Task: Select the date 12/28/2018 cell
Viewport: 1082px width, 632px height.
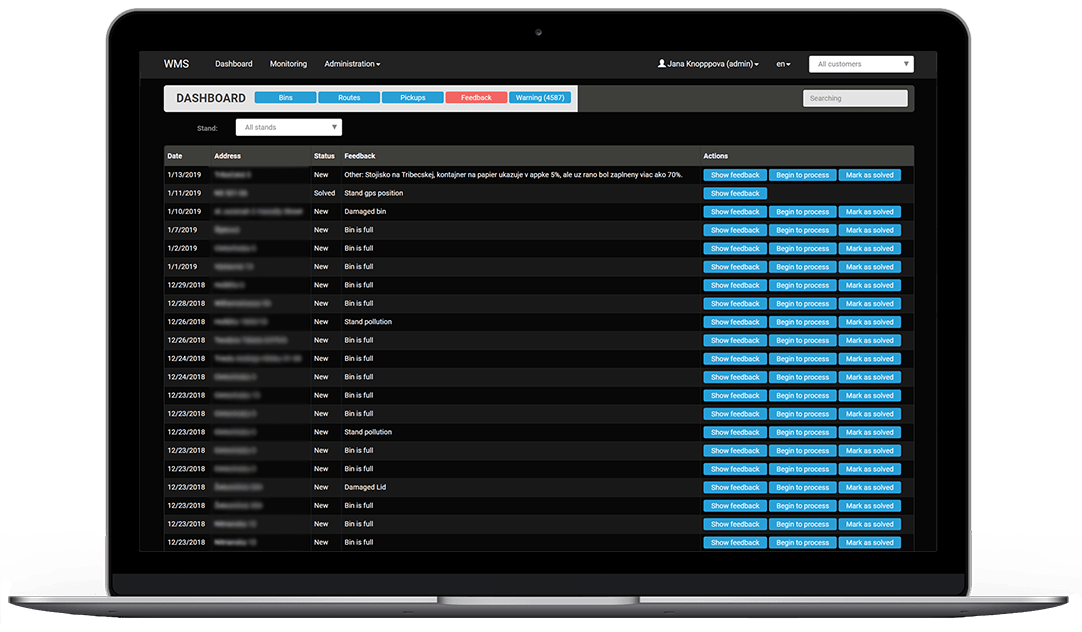Action: coord(186,304)
